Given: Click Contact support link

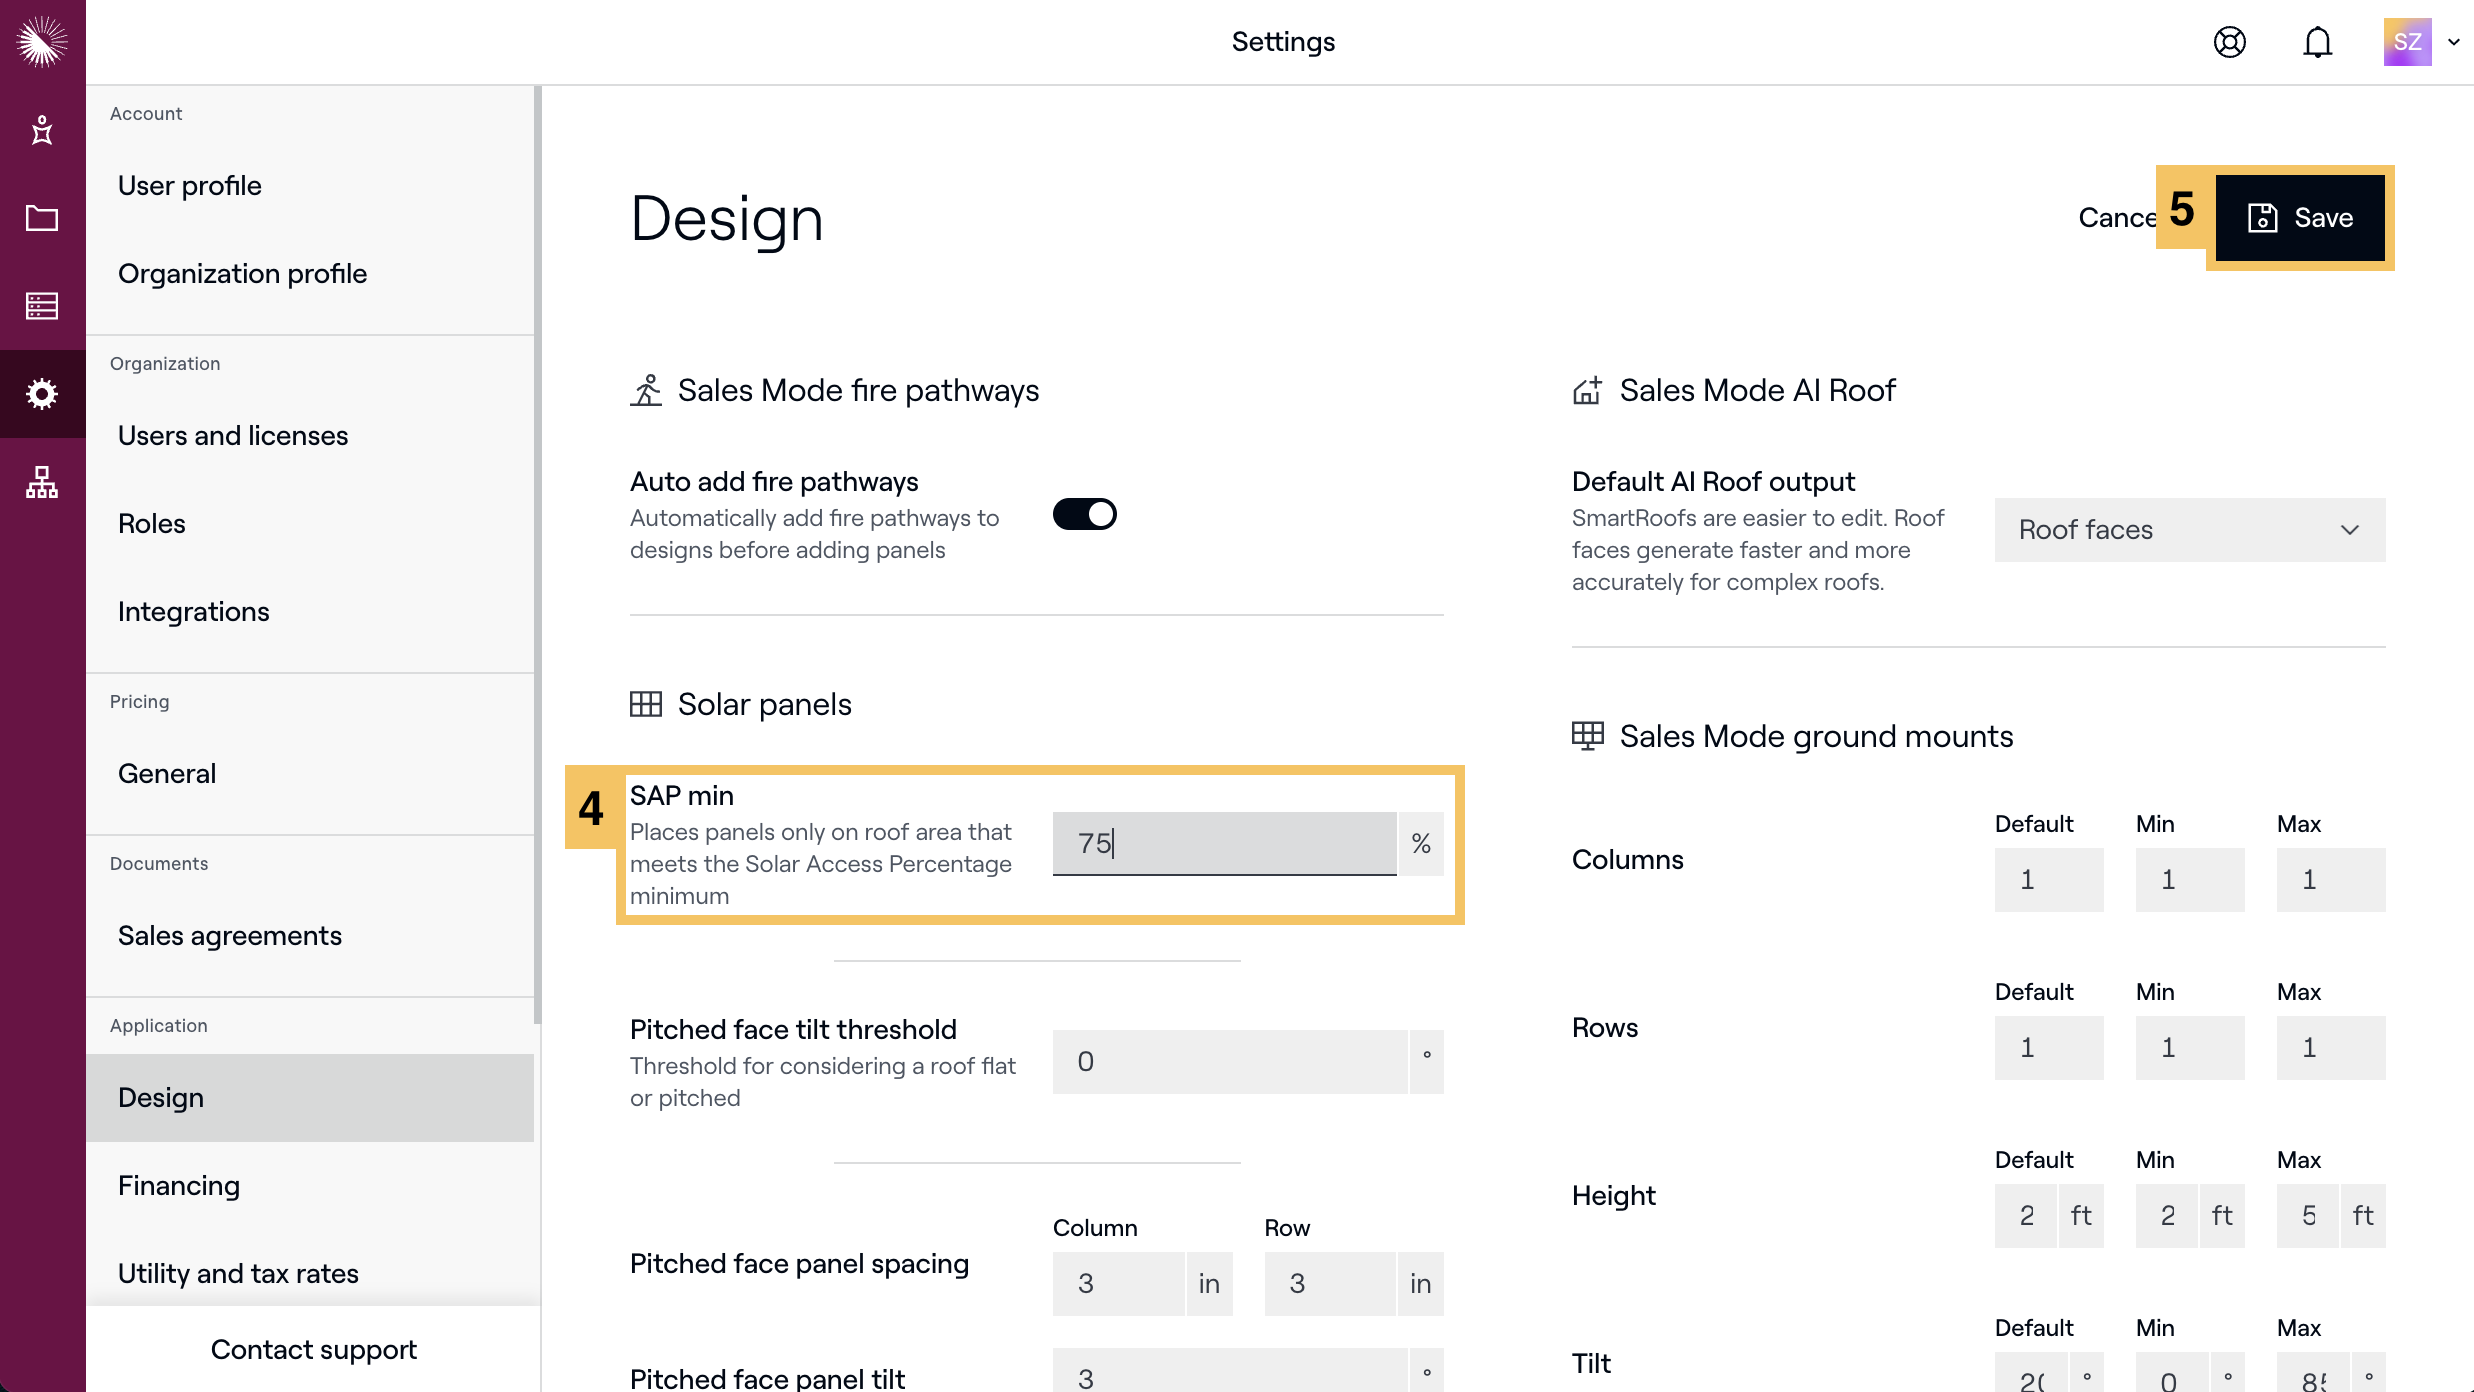Looking at the screenshot, I should tap(313, 1349).
